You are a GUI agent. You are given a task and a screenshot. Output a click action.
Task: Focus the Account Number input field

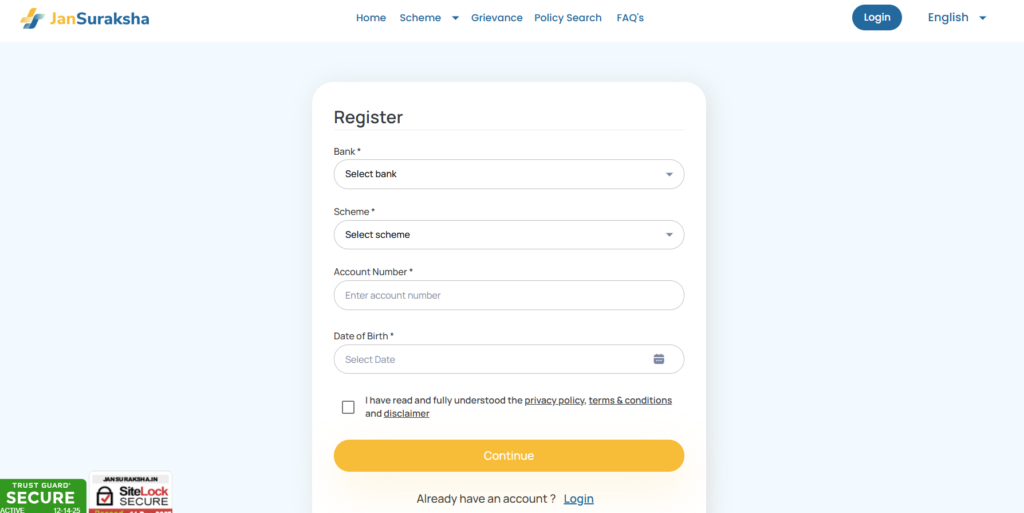click(x=508, y=296)
